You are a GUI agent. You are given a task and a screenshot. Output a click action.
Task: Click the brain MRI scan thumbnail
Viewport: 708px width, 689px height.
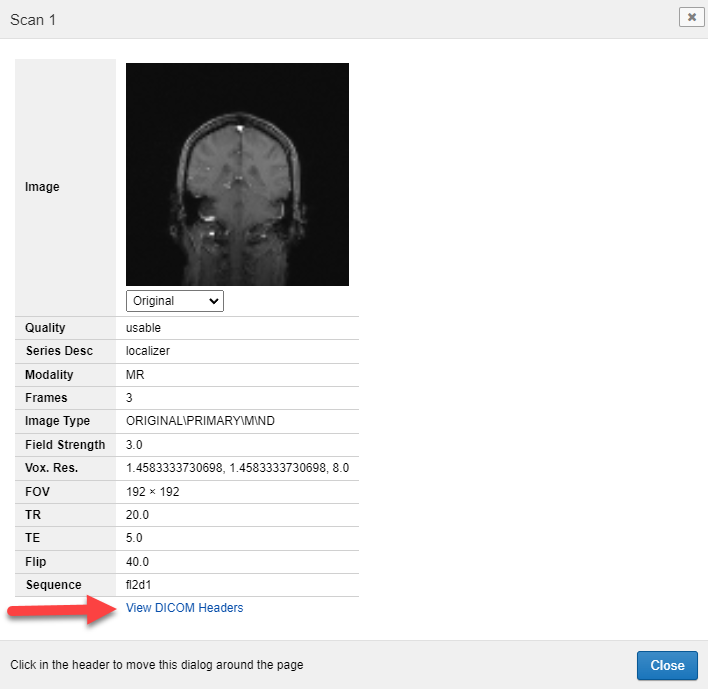[237, 174]
